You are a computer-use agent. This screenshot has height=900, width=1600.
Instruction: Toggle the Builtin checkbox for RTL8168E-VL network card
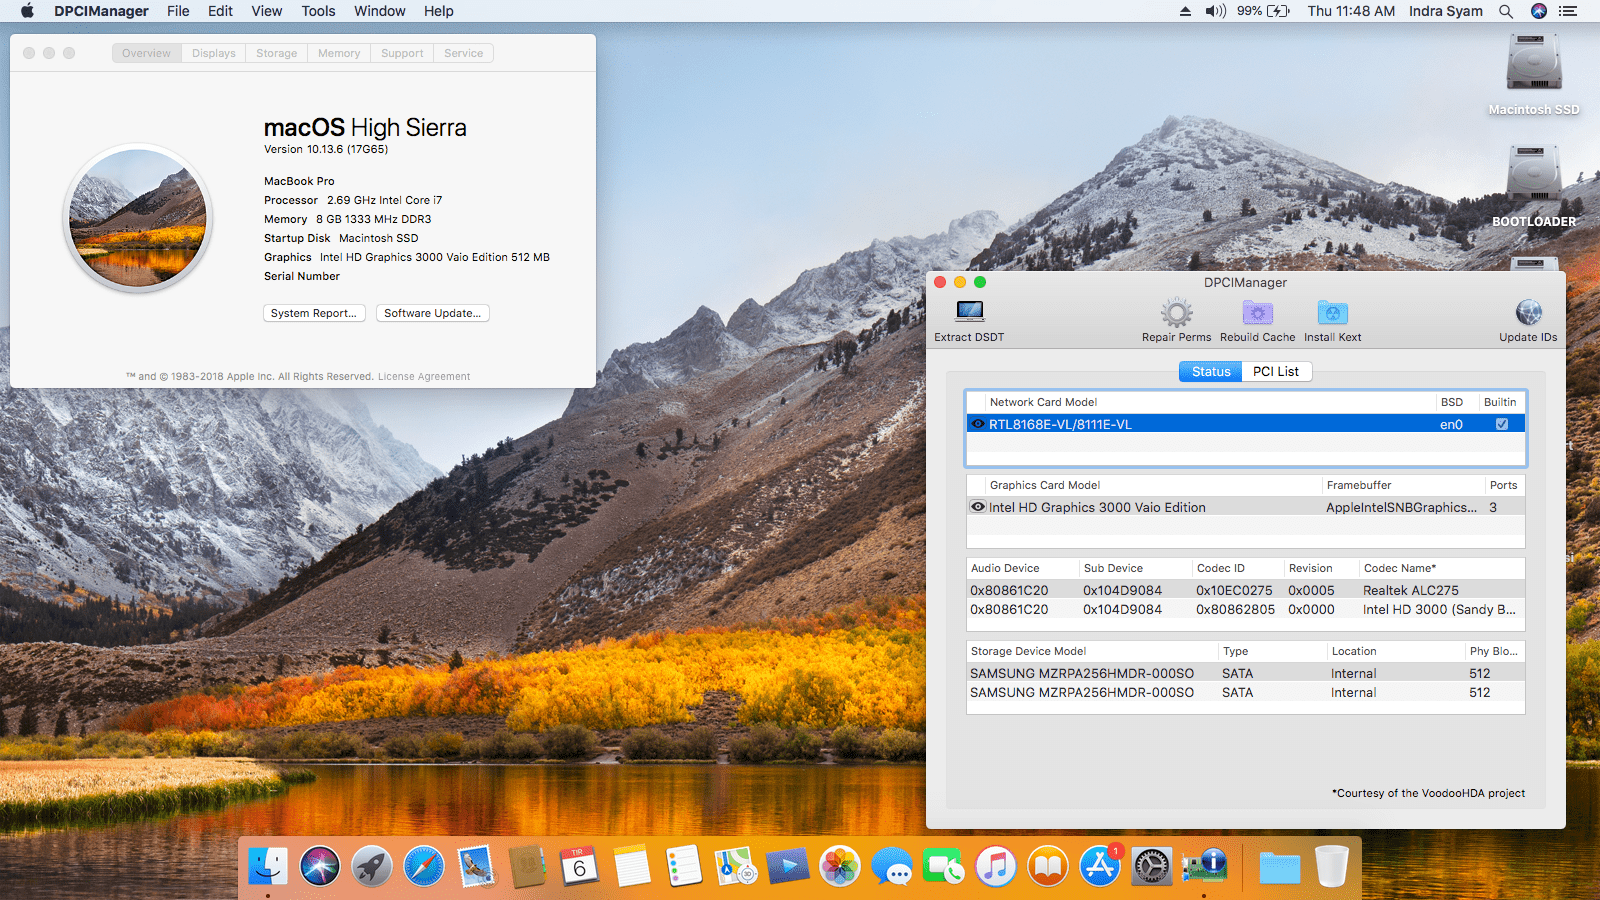(1500, 423)
